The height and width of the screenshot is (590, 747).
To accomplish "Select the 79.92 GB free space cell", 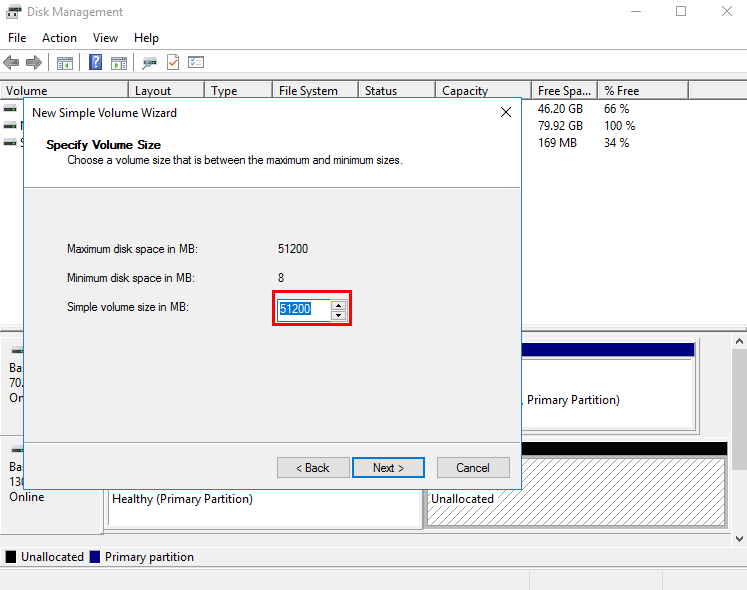I will pos(560,126).
